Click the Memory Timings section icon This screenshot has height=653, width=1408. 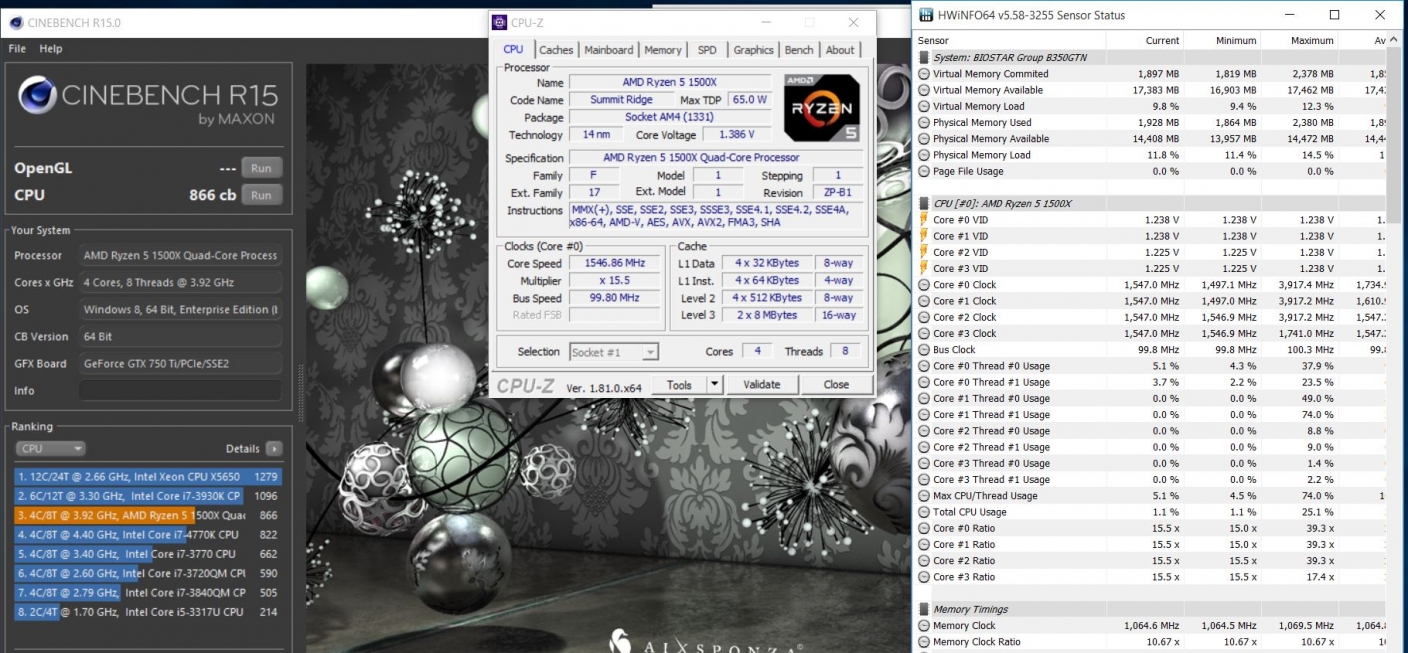click(x=924, y=609)
